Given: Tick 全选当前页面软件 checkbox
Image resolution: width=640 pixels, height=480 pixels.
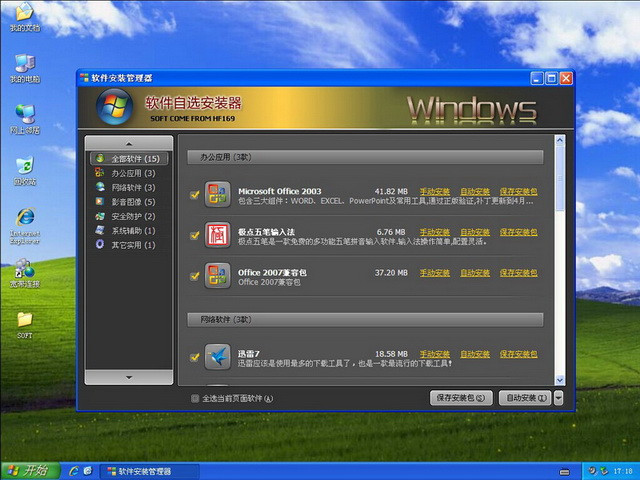Looking at the screenshot, I should [195, 398].
